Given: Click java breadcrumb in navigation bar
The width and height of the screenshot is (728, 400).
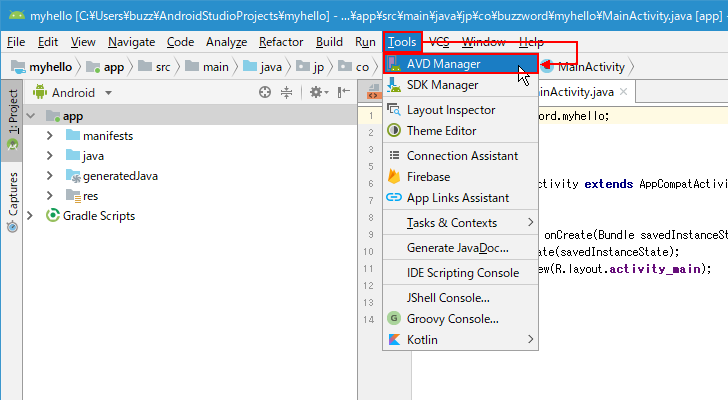Looking at the screenshot, I should coord(262,67).
